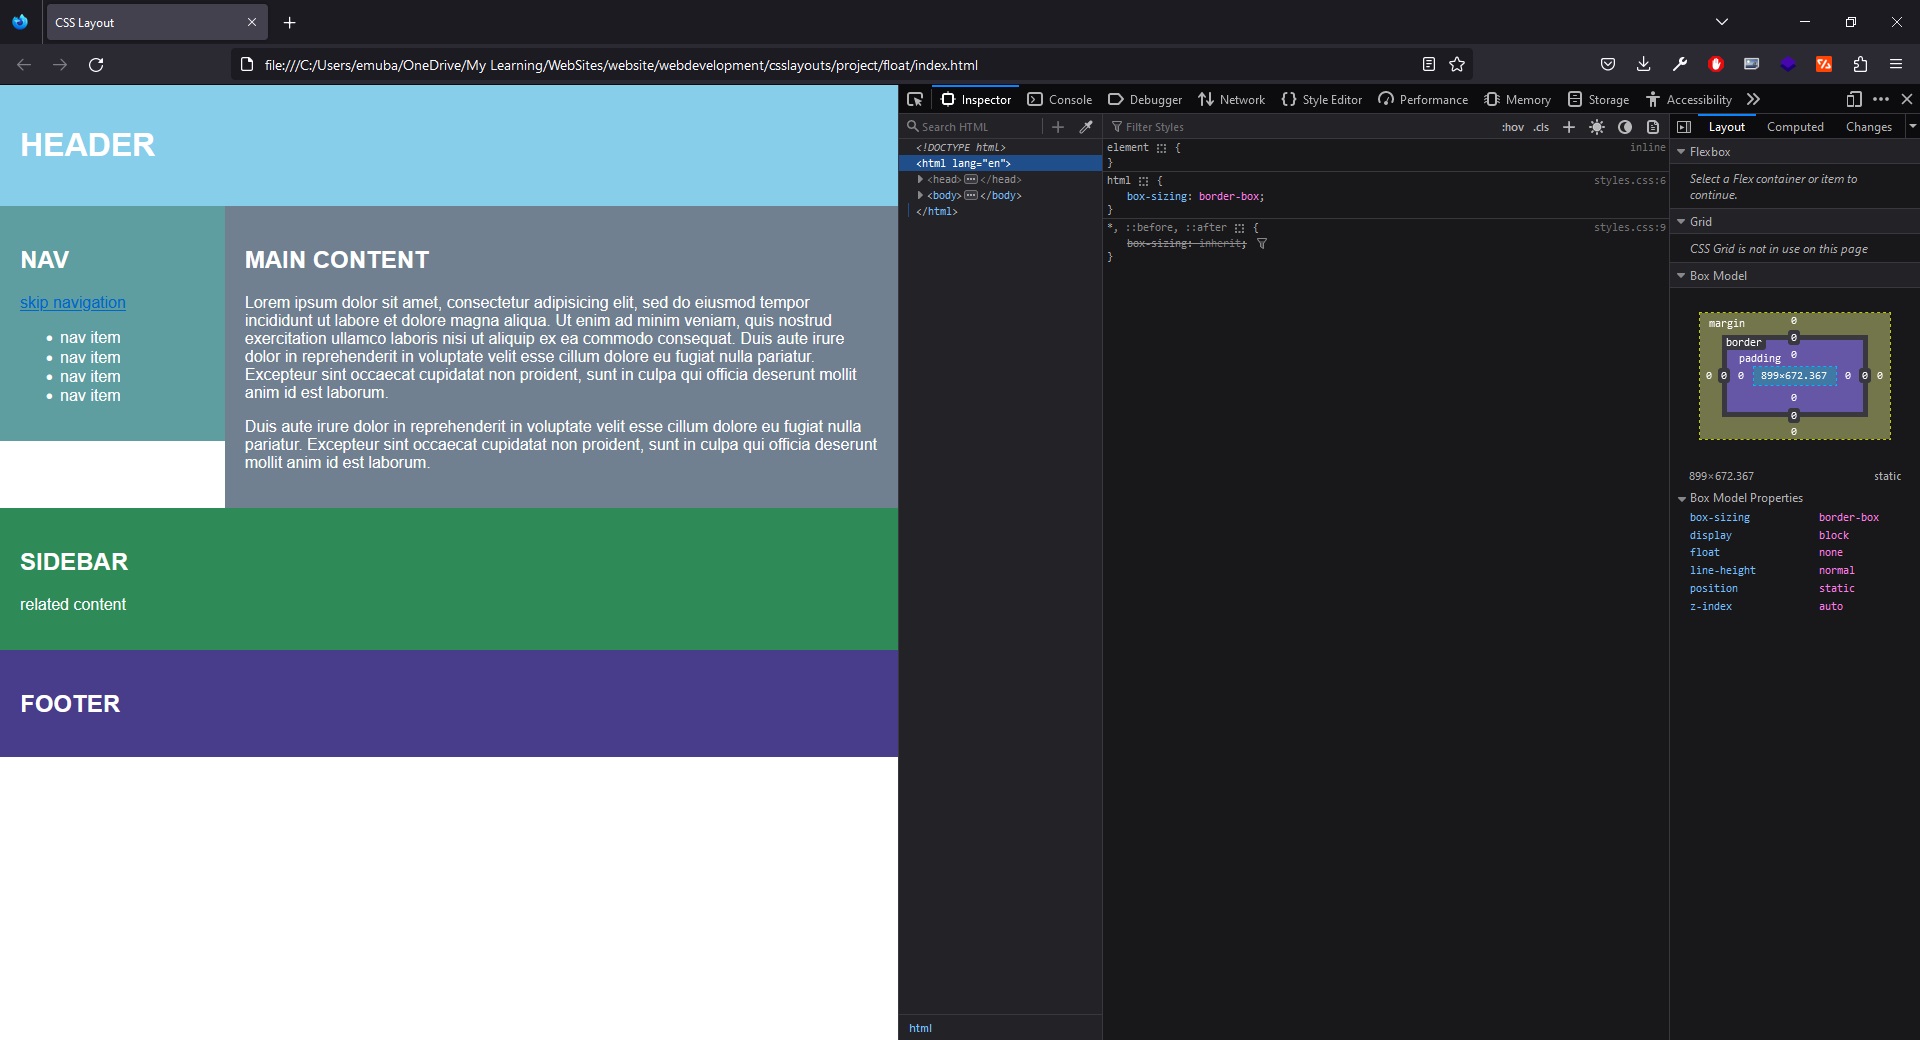Expand collapsed body children ellipsis badge
Screen dimensions: 1920x1040
(x=970, y=195)
